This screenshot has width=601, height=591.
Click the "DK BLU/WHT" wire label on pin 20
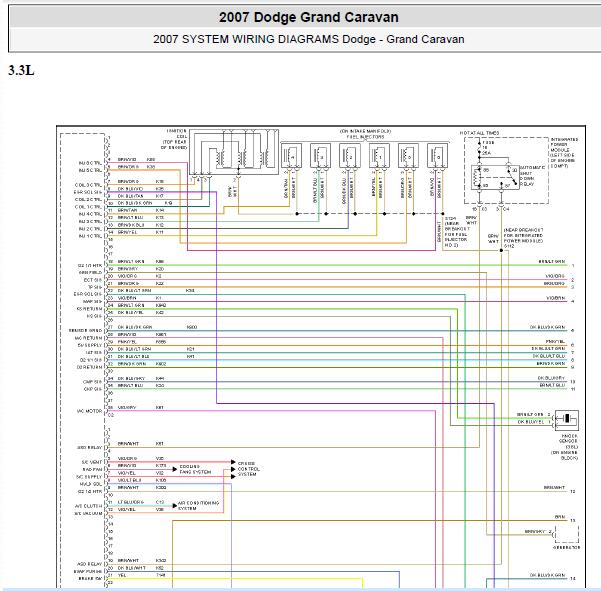click(131, 568)
